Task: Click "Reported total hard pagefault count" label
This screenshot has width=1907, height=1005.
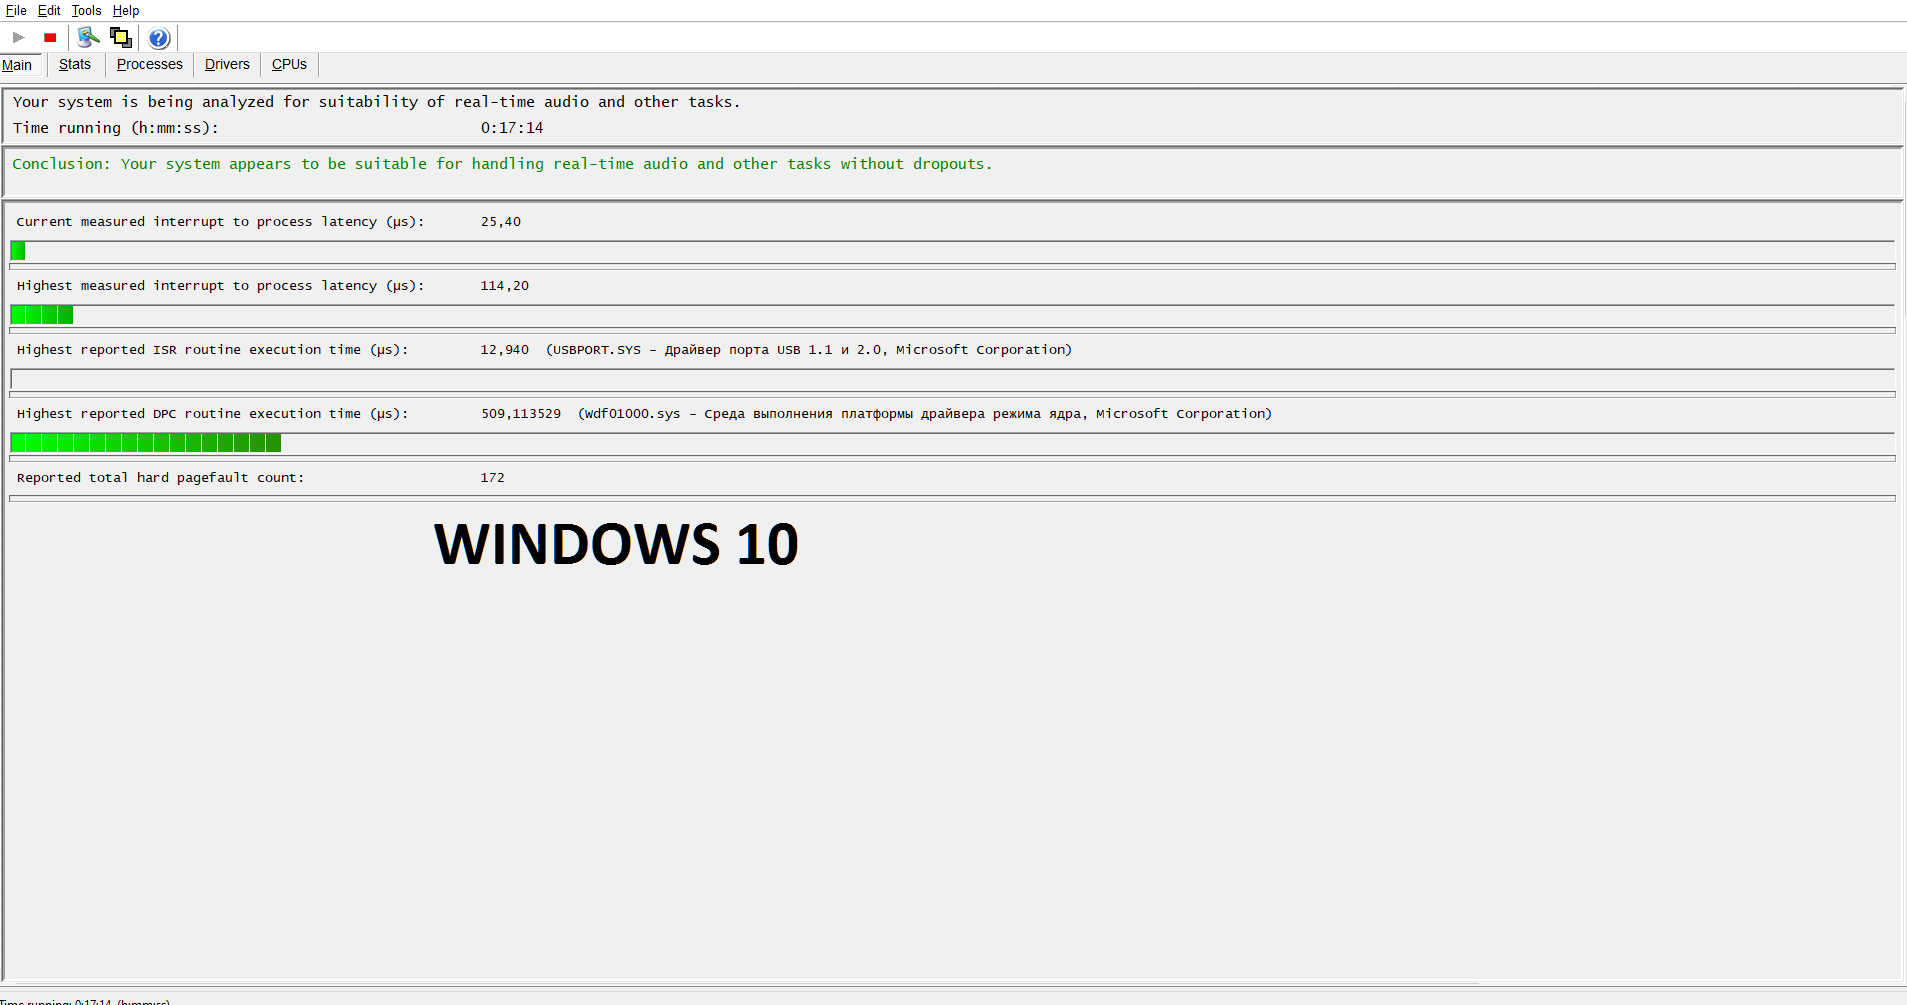Action: pos(161,478)
